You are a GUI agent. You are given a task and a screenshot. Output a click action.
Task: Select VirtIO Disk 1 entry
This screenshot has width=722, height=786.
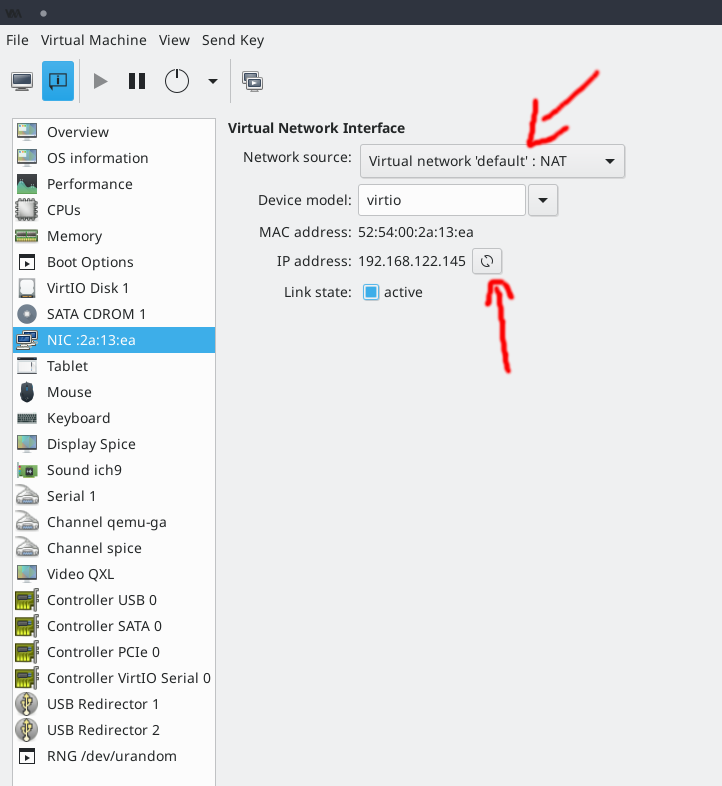[x=88, y=288]
